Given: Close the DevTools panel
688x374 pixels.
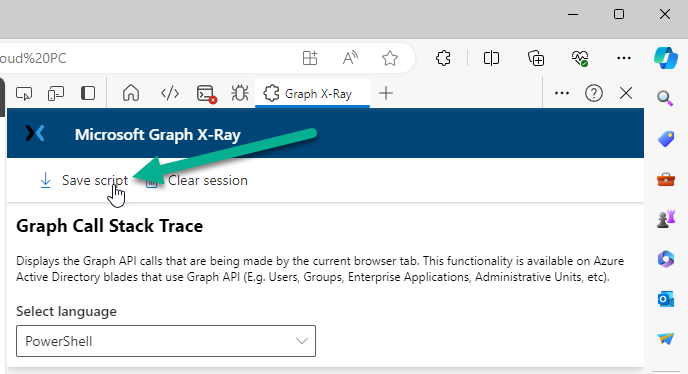Looking at the screenshot, I should coord(626,93).
